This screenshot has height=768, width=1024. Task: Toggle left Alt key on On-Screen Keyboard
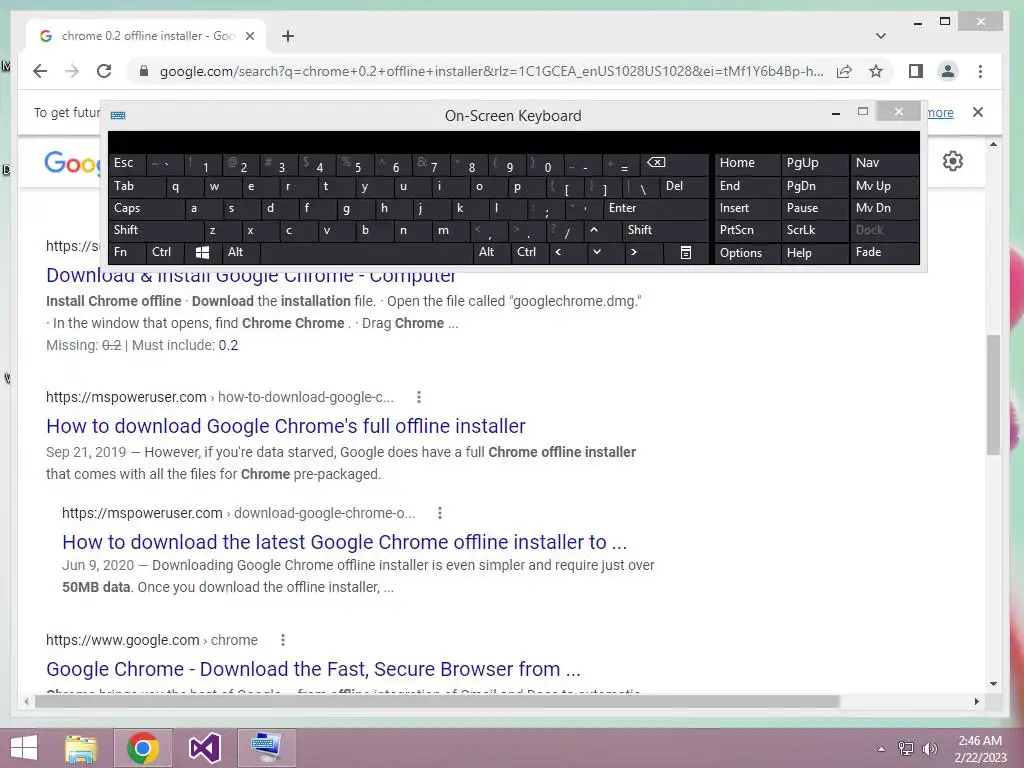pyautogui.click(x=241, y=252)
